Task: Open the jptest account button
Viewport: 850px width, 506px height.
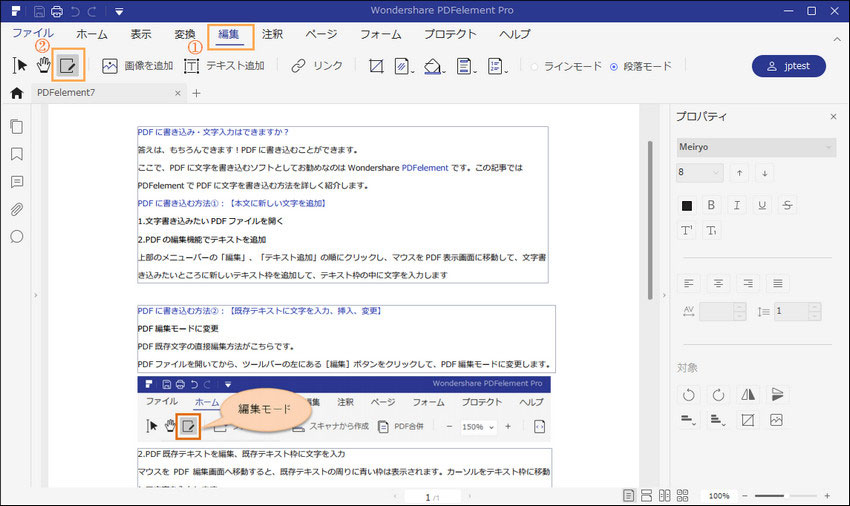Action: [x=789, y=66]
